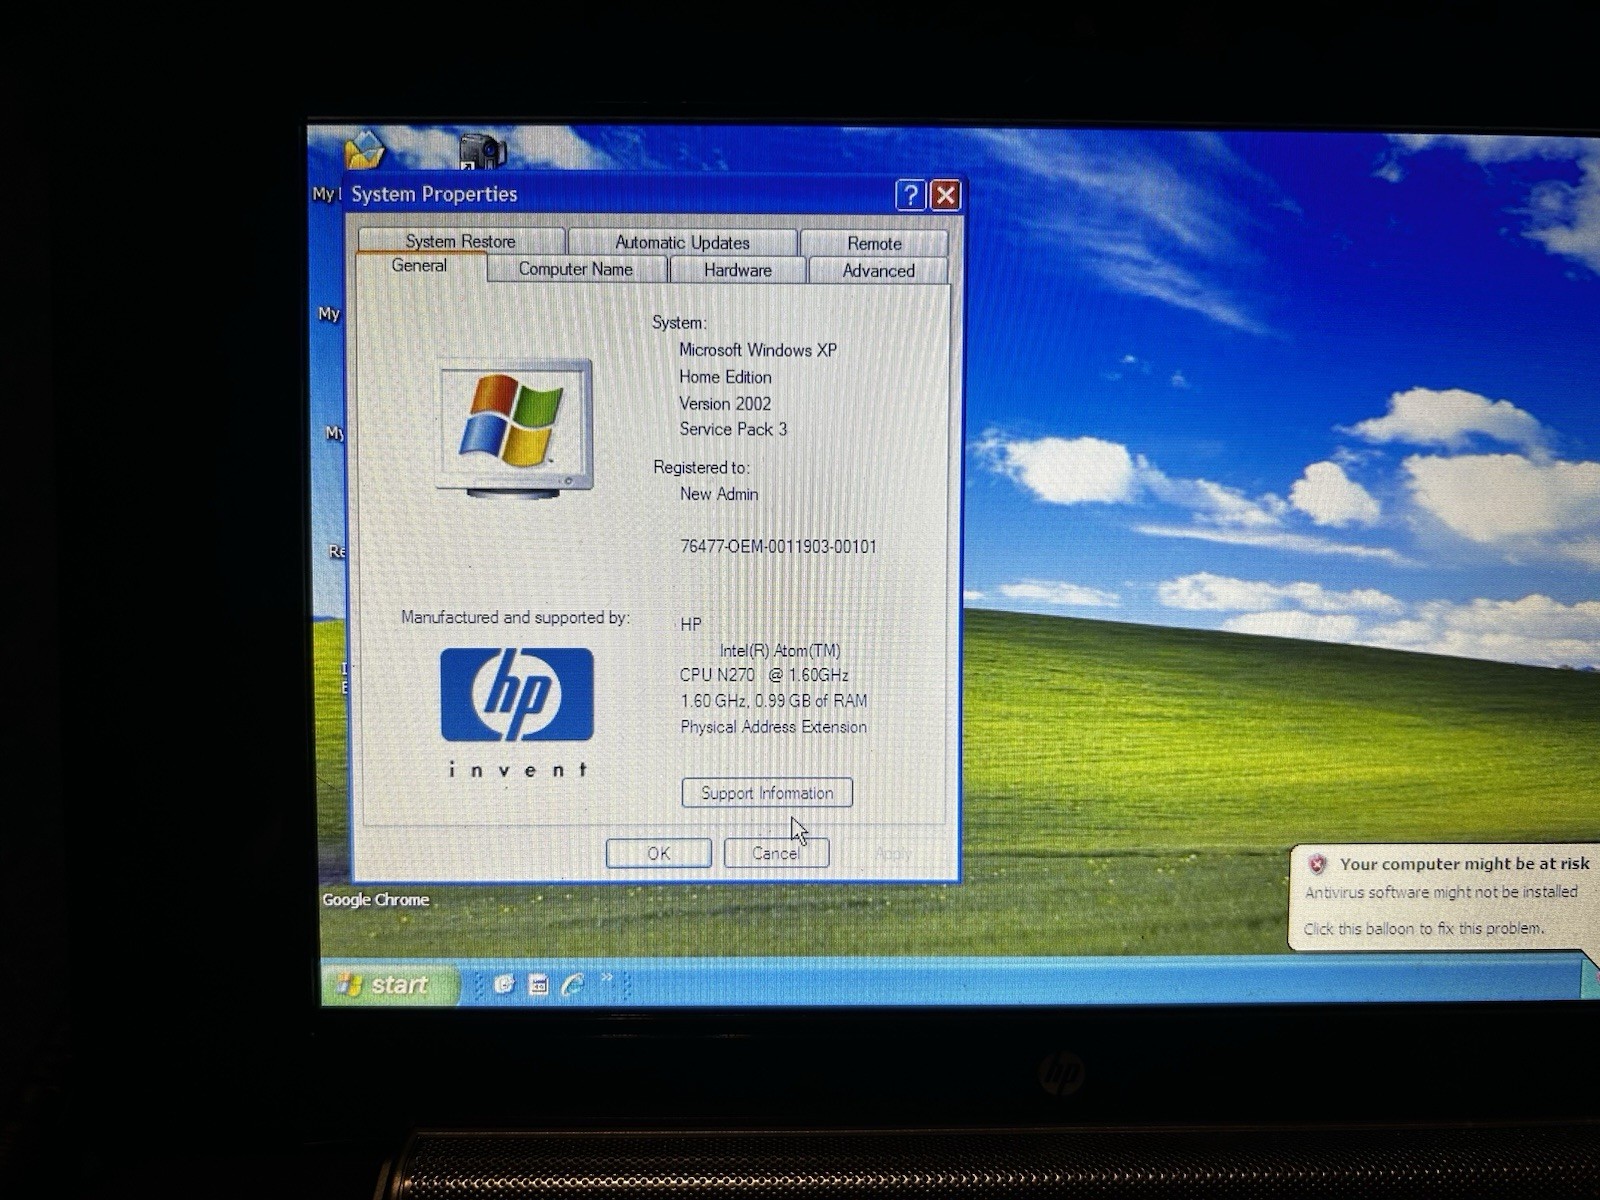The width and height of the screenshot is (1600, 1200).
Task: Switch to the Automatic Updates tab
Action: [x=682, y=242]
